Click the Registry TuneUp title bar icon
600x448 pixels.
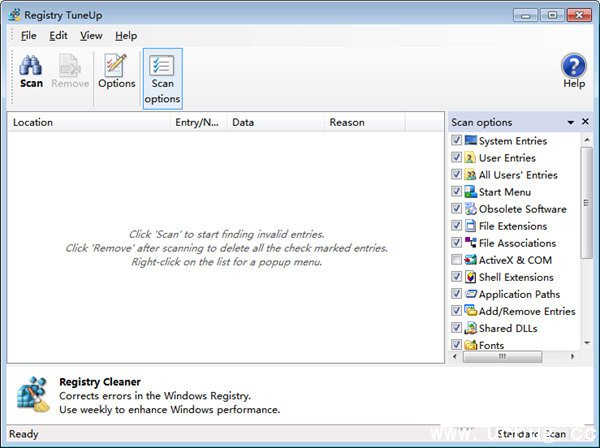click(x=15, y=15)
